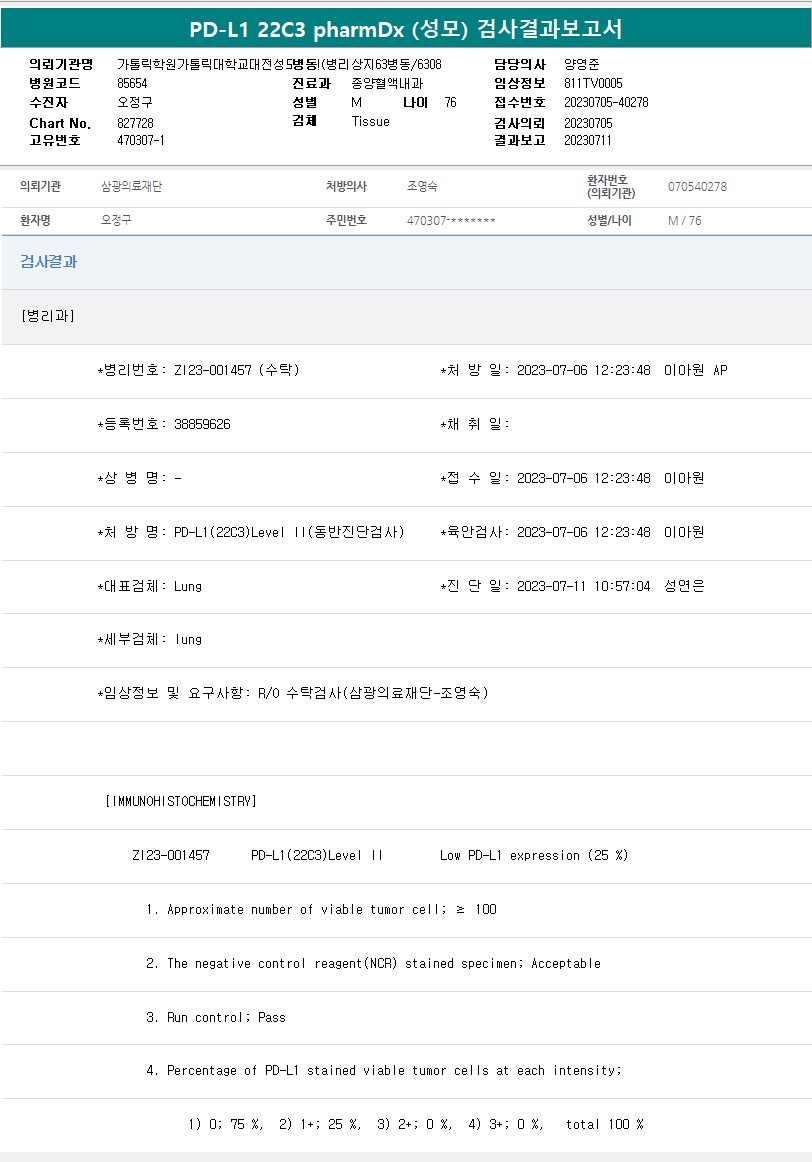Select line 4 percentage of PD-L1 stained cells
The image size is (812, 1162).
(384, 1071)
